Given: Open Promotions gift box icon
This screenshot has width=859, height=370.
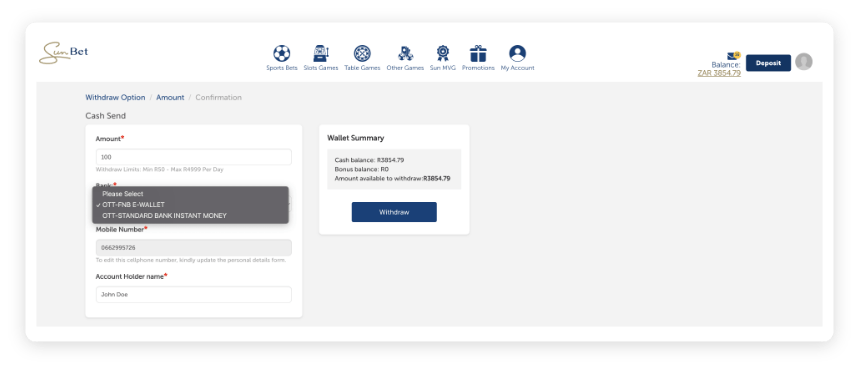Looking at the screenshot, I should coord(478,53).
